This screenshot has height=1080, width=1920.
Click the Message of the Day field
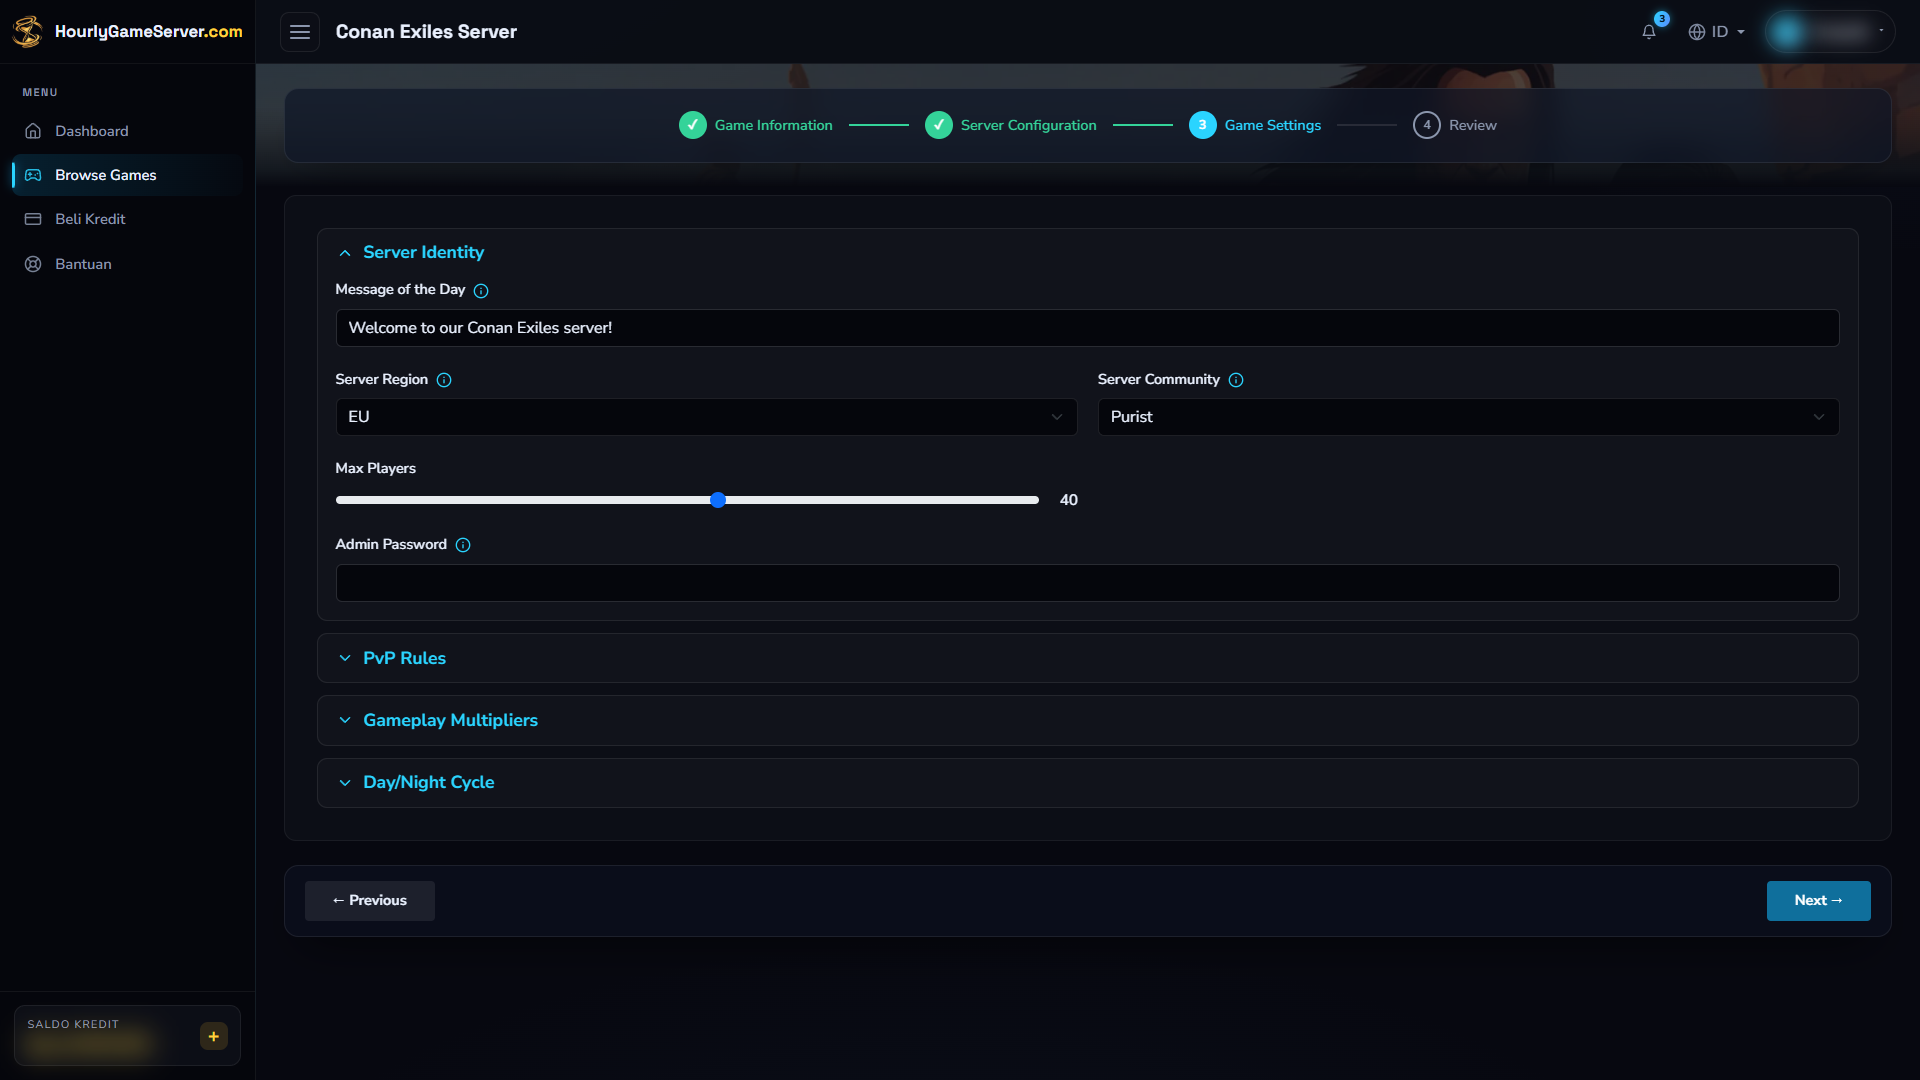[x=1087, y=328]
